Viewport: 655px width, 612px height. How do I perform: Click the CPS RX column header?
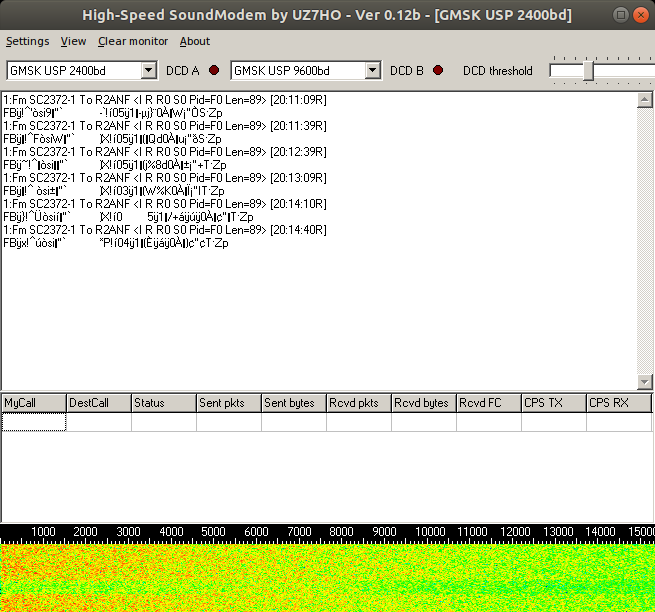pyautogui.click(x=619, y=403)
